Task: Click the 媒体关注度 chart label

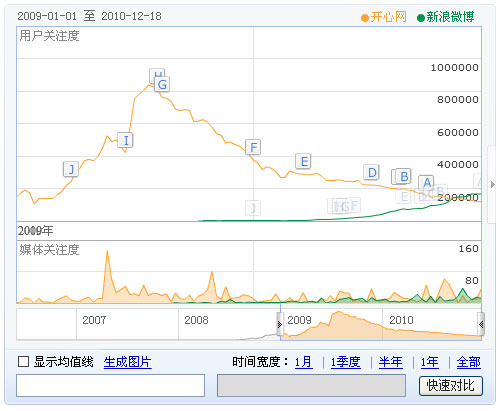Action: pos(49,250)
